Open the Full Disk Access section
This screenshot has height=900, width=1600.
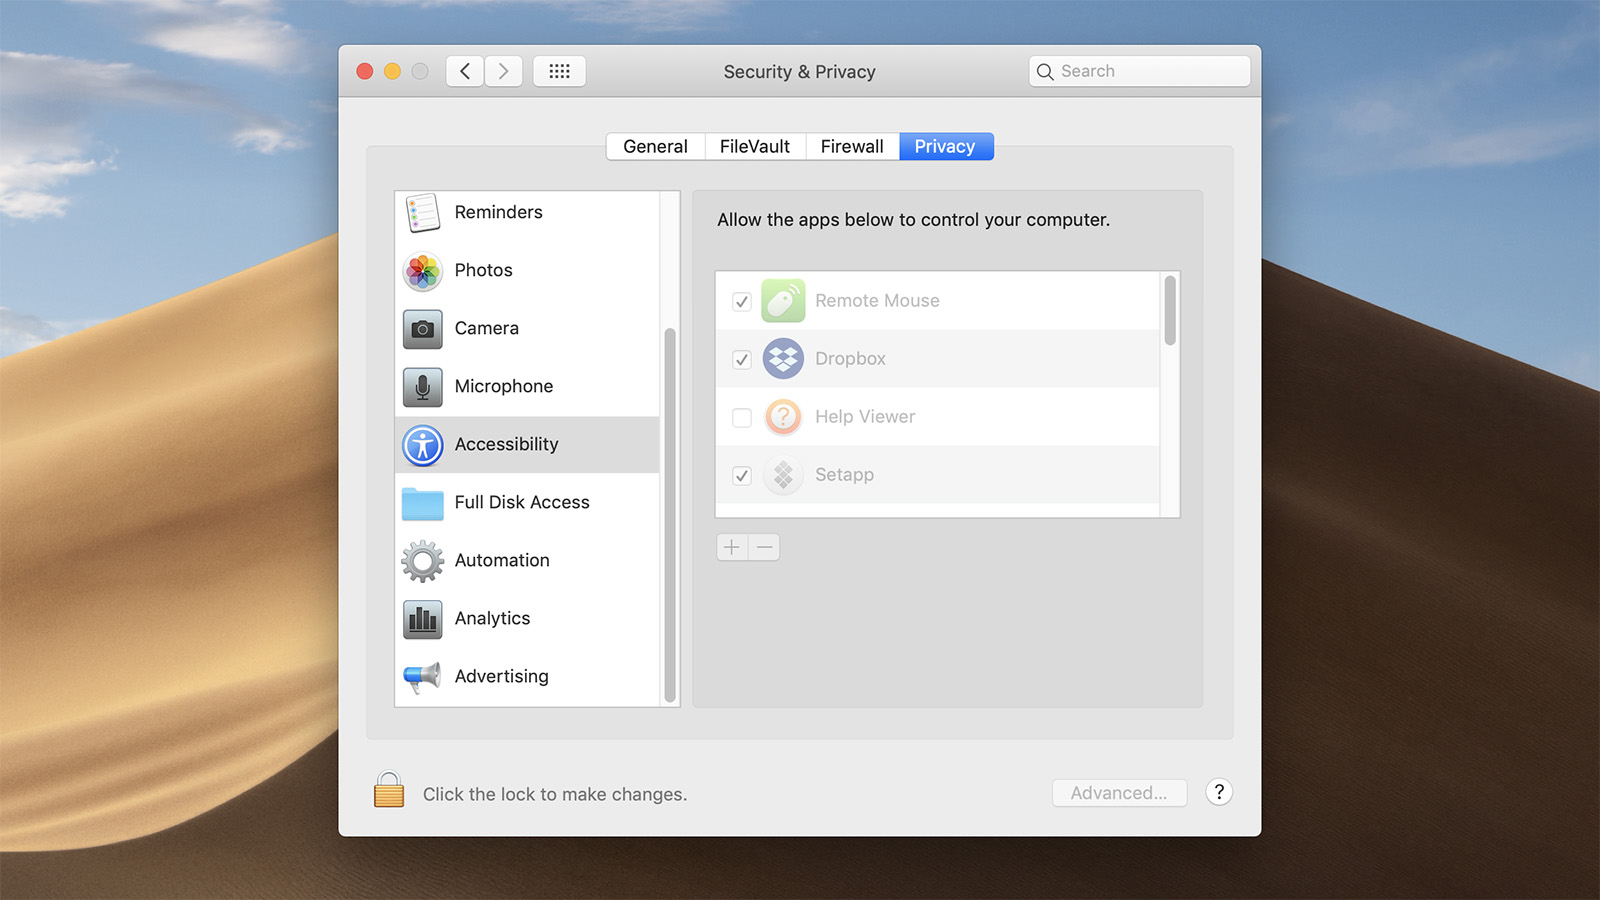coord(422,503)
